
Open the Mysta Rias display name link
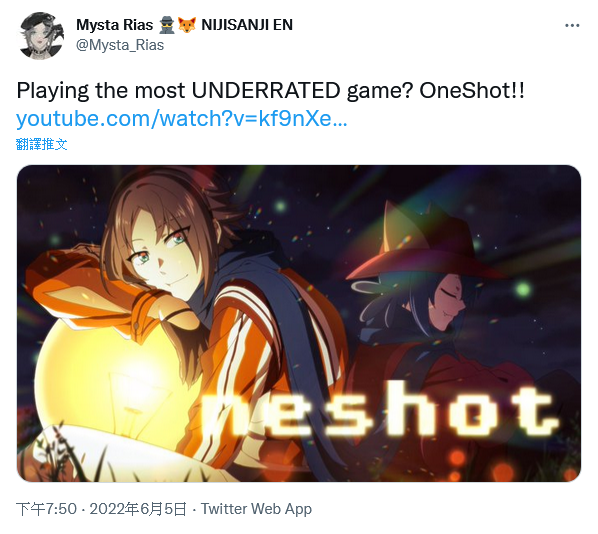114,25
